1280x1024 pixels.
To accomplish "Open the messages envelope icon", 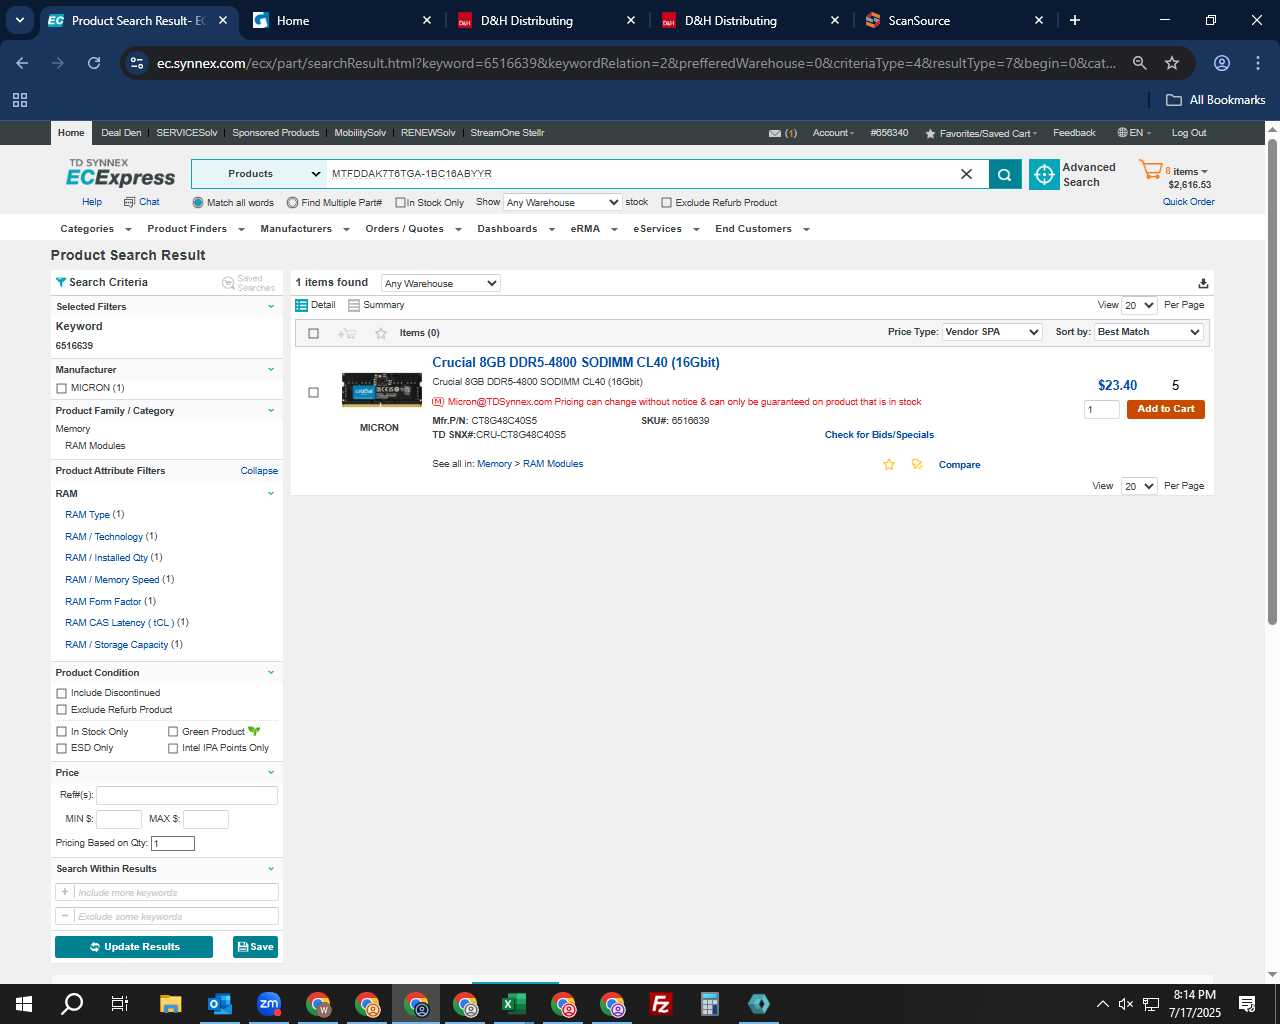I will click(x=775, y=133).
